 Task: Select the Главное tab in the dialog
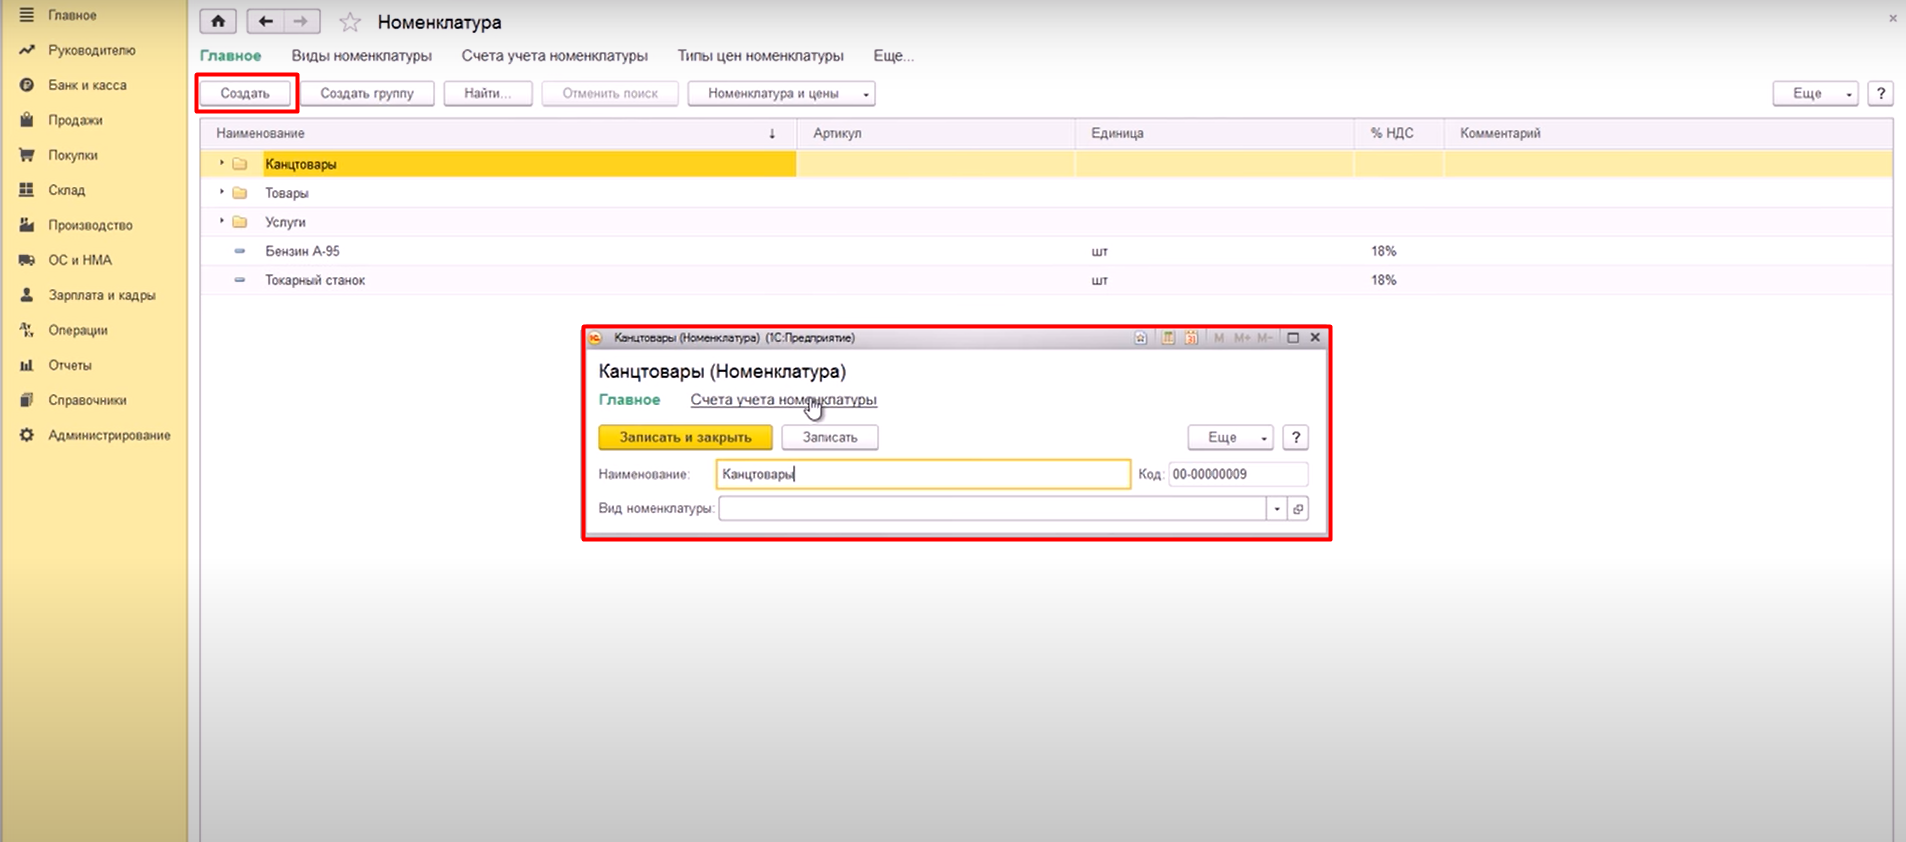point(629,400)
